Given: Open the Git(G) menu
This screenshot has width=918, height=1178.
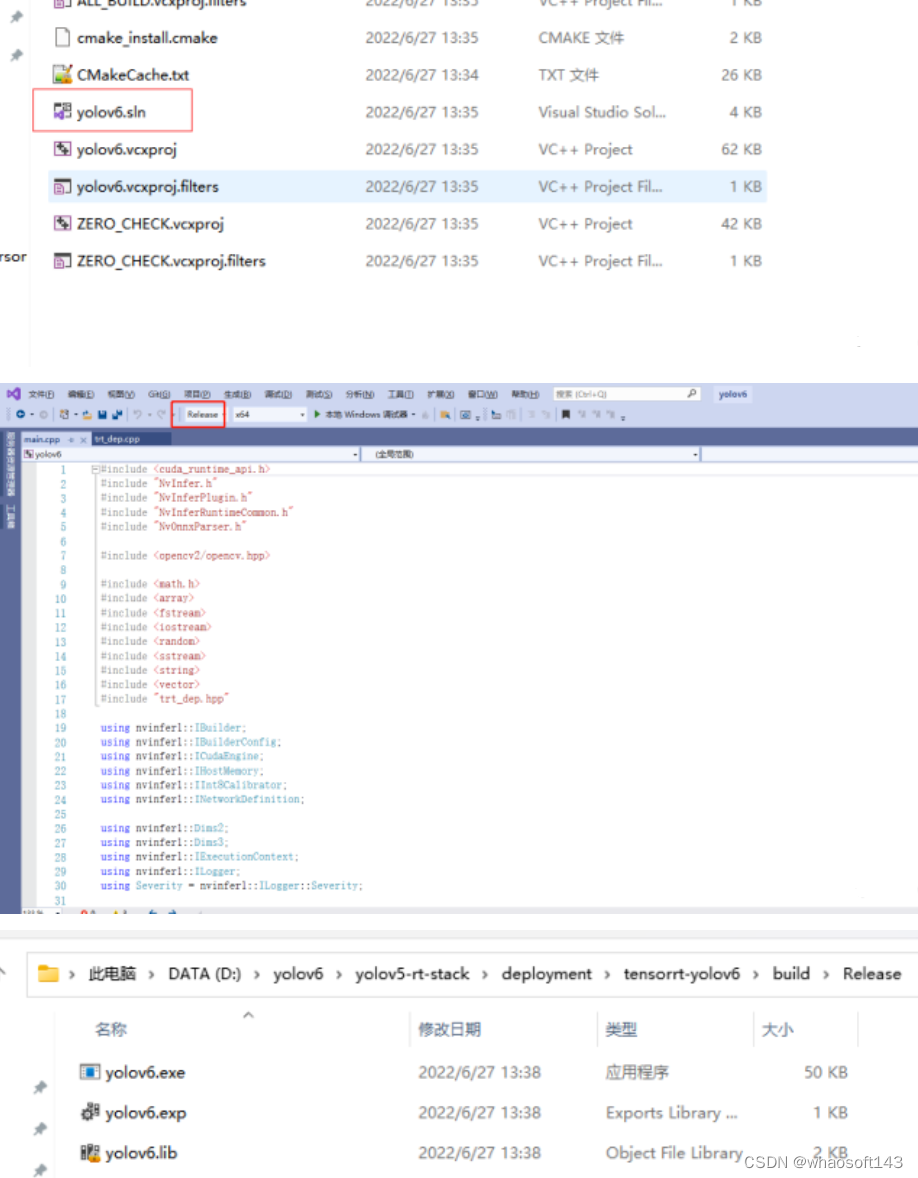Looking at the screenshot, I should pyautogui.click(x=159, y=393).
